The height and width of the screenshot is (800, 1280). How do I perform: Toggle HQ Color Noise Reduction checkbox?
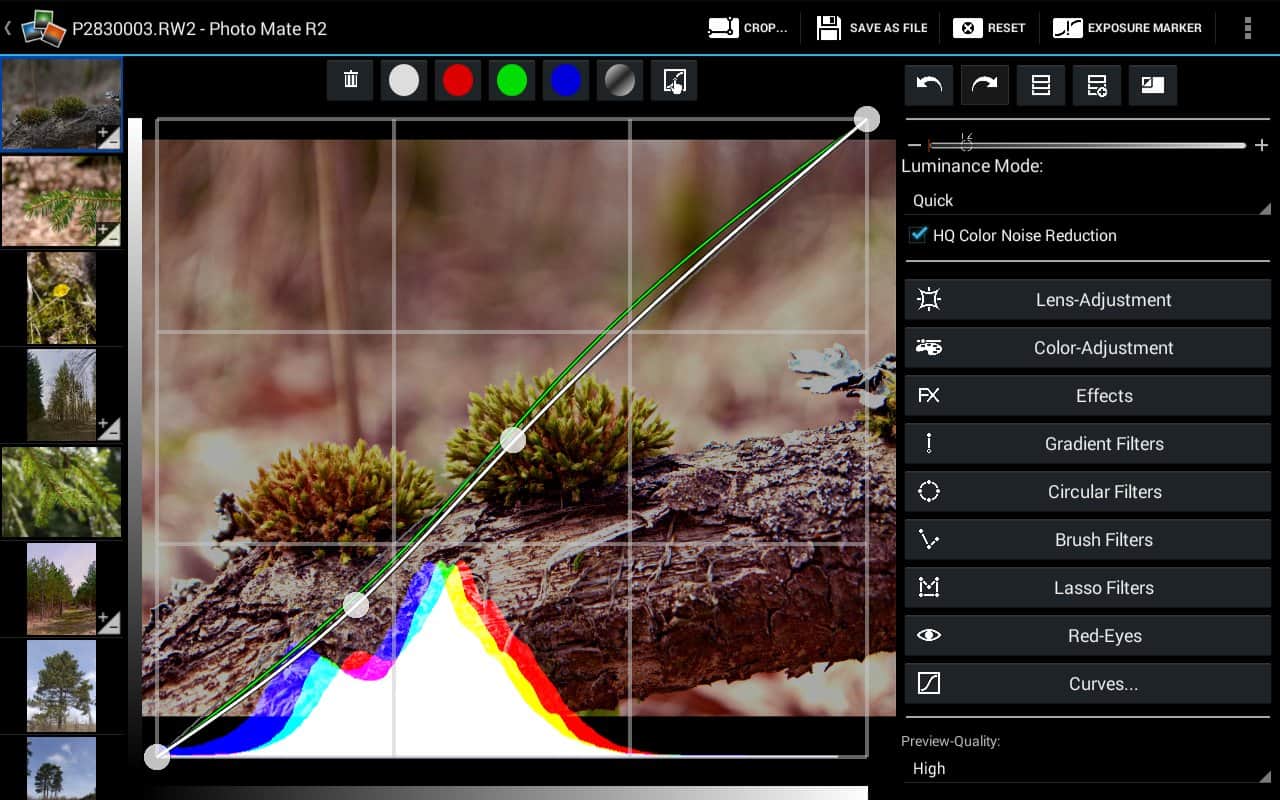[x=918, y=235]
